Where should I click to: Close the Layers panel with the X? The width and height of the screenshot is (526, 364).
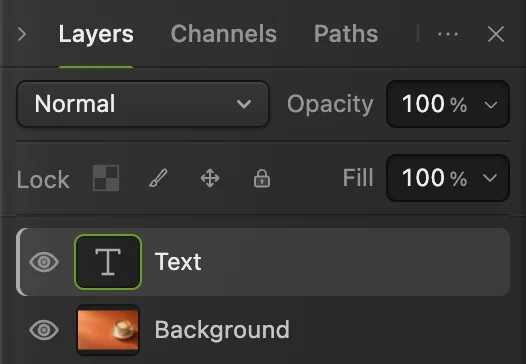(496, 34)
